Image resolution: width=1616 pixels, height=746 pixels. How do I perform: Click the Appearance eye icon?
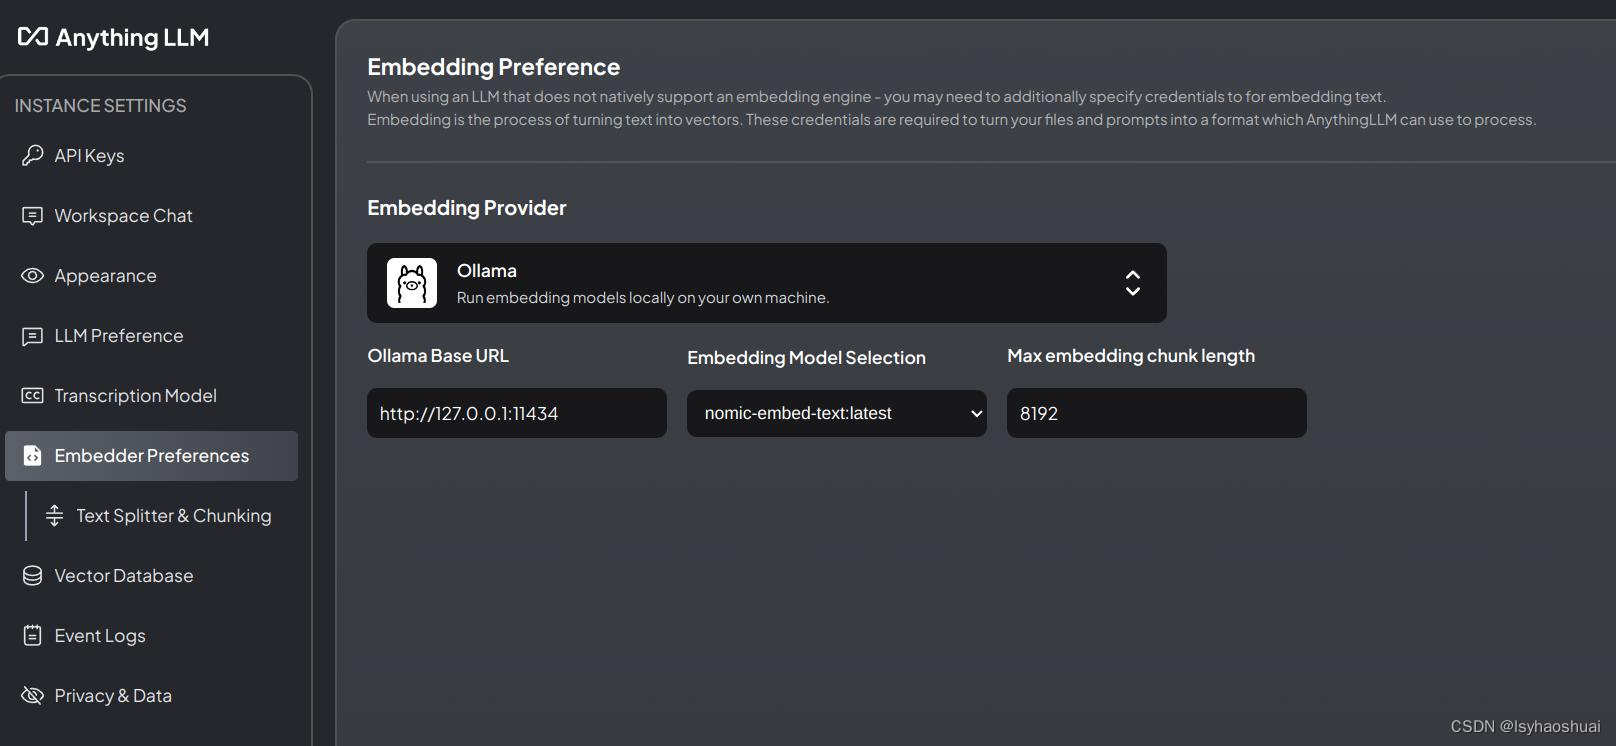32,275
